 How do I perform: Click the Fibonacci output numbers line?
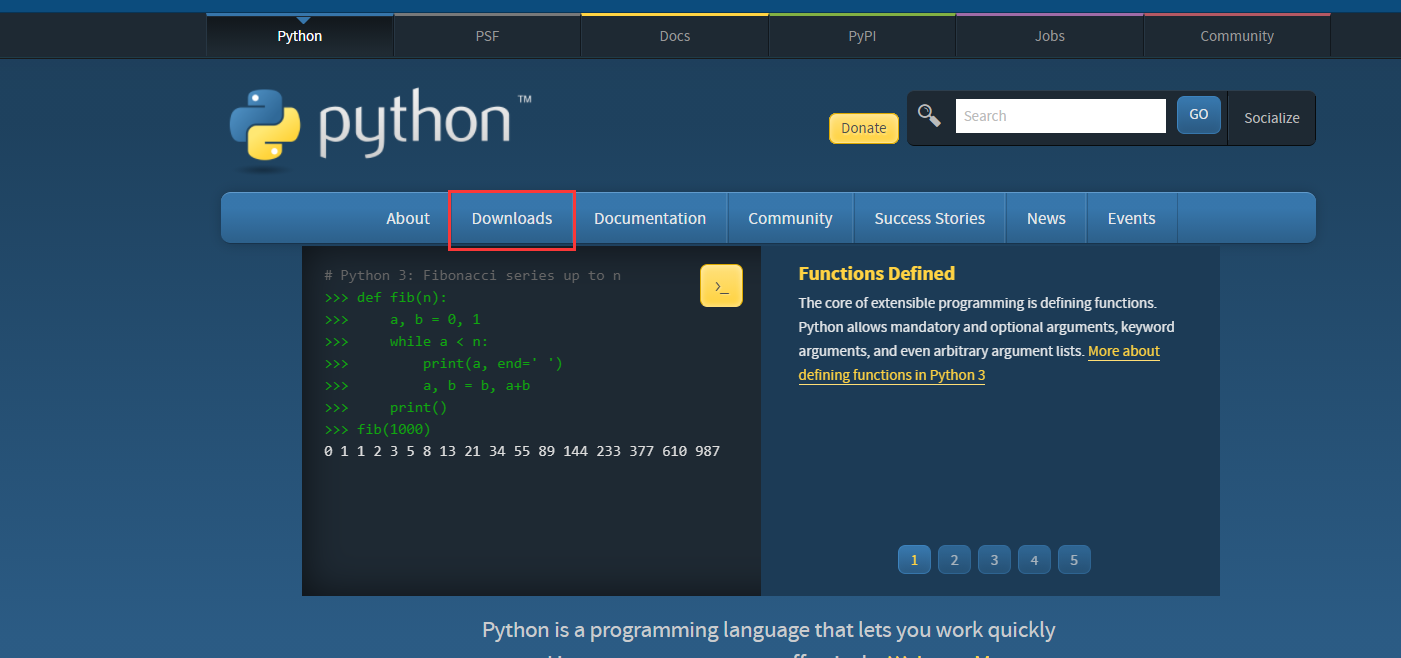point(522,452)
